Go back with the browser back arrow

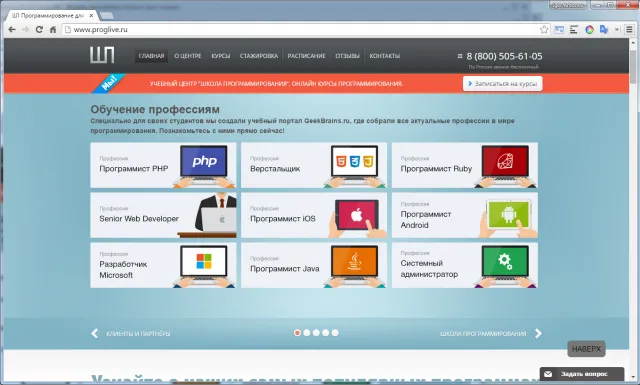click(x=12, y=30)
